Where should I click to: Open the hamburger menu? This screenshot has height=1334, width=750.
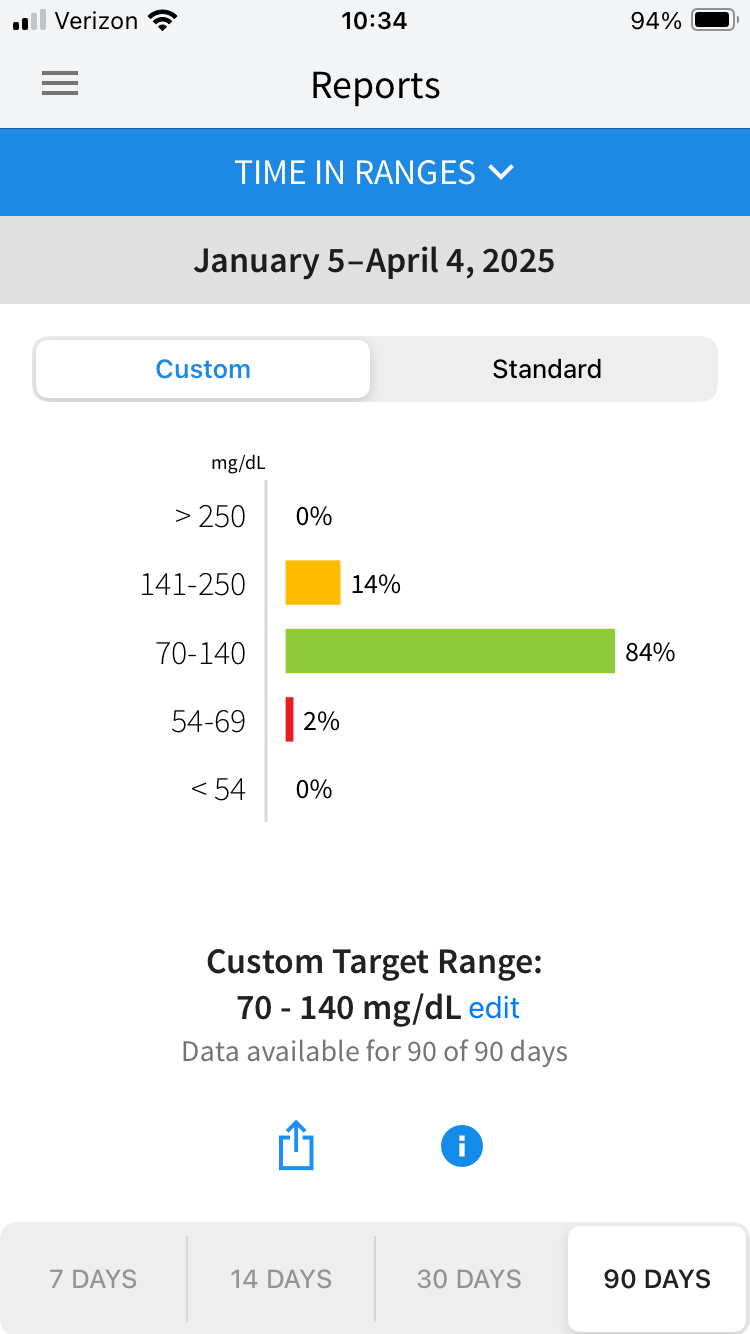[60, 85]
